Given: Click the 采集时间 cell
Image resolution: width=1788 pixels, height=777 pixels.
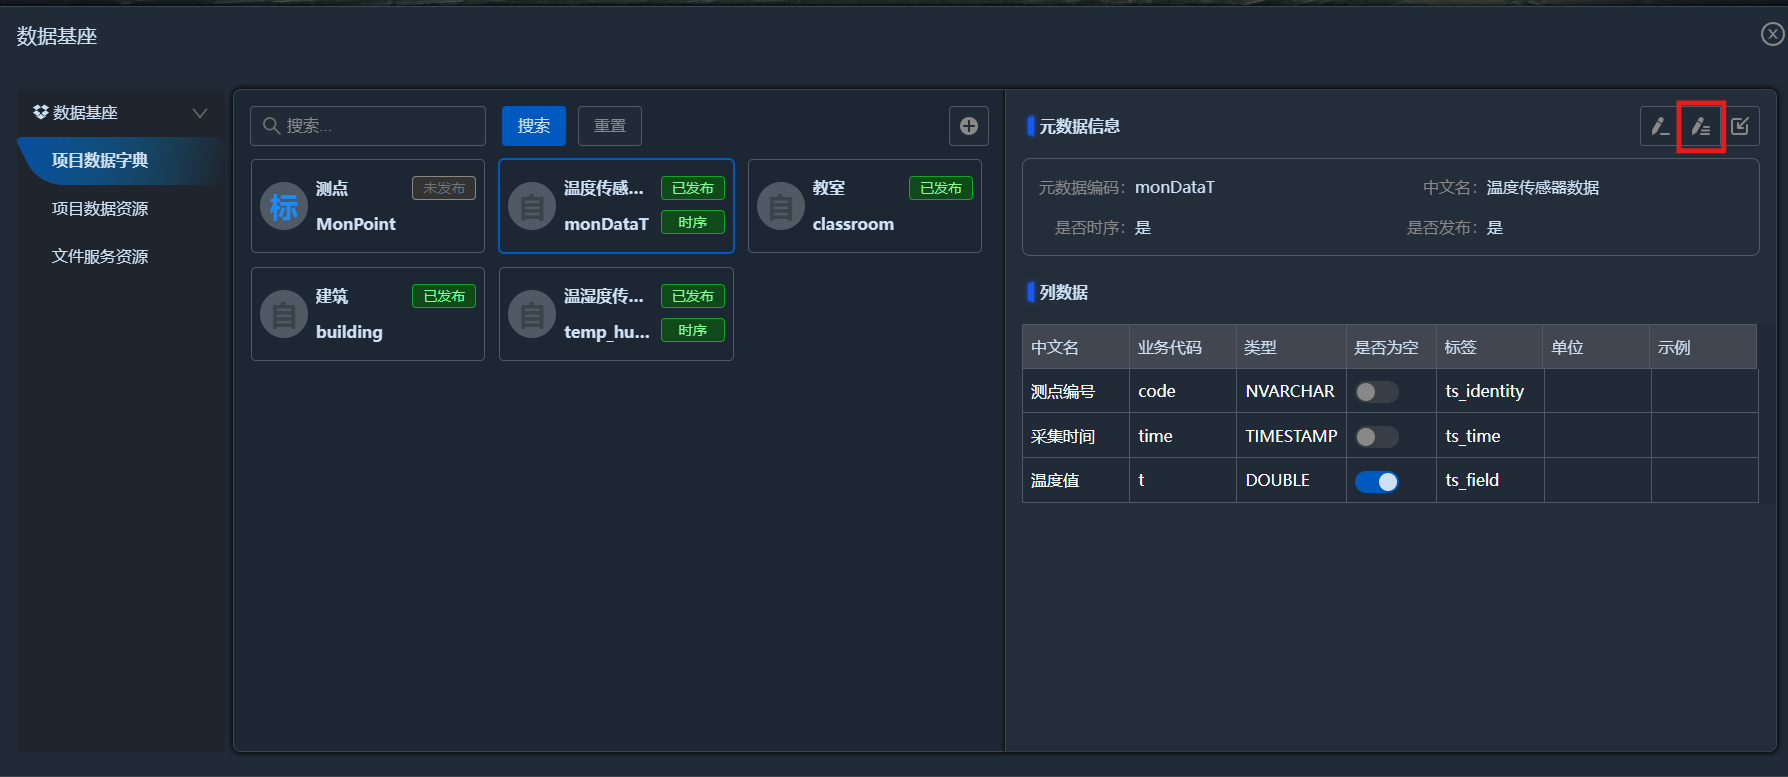Looking at the screenshot, I should pos(1076,436).
